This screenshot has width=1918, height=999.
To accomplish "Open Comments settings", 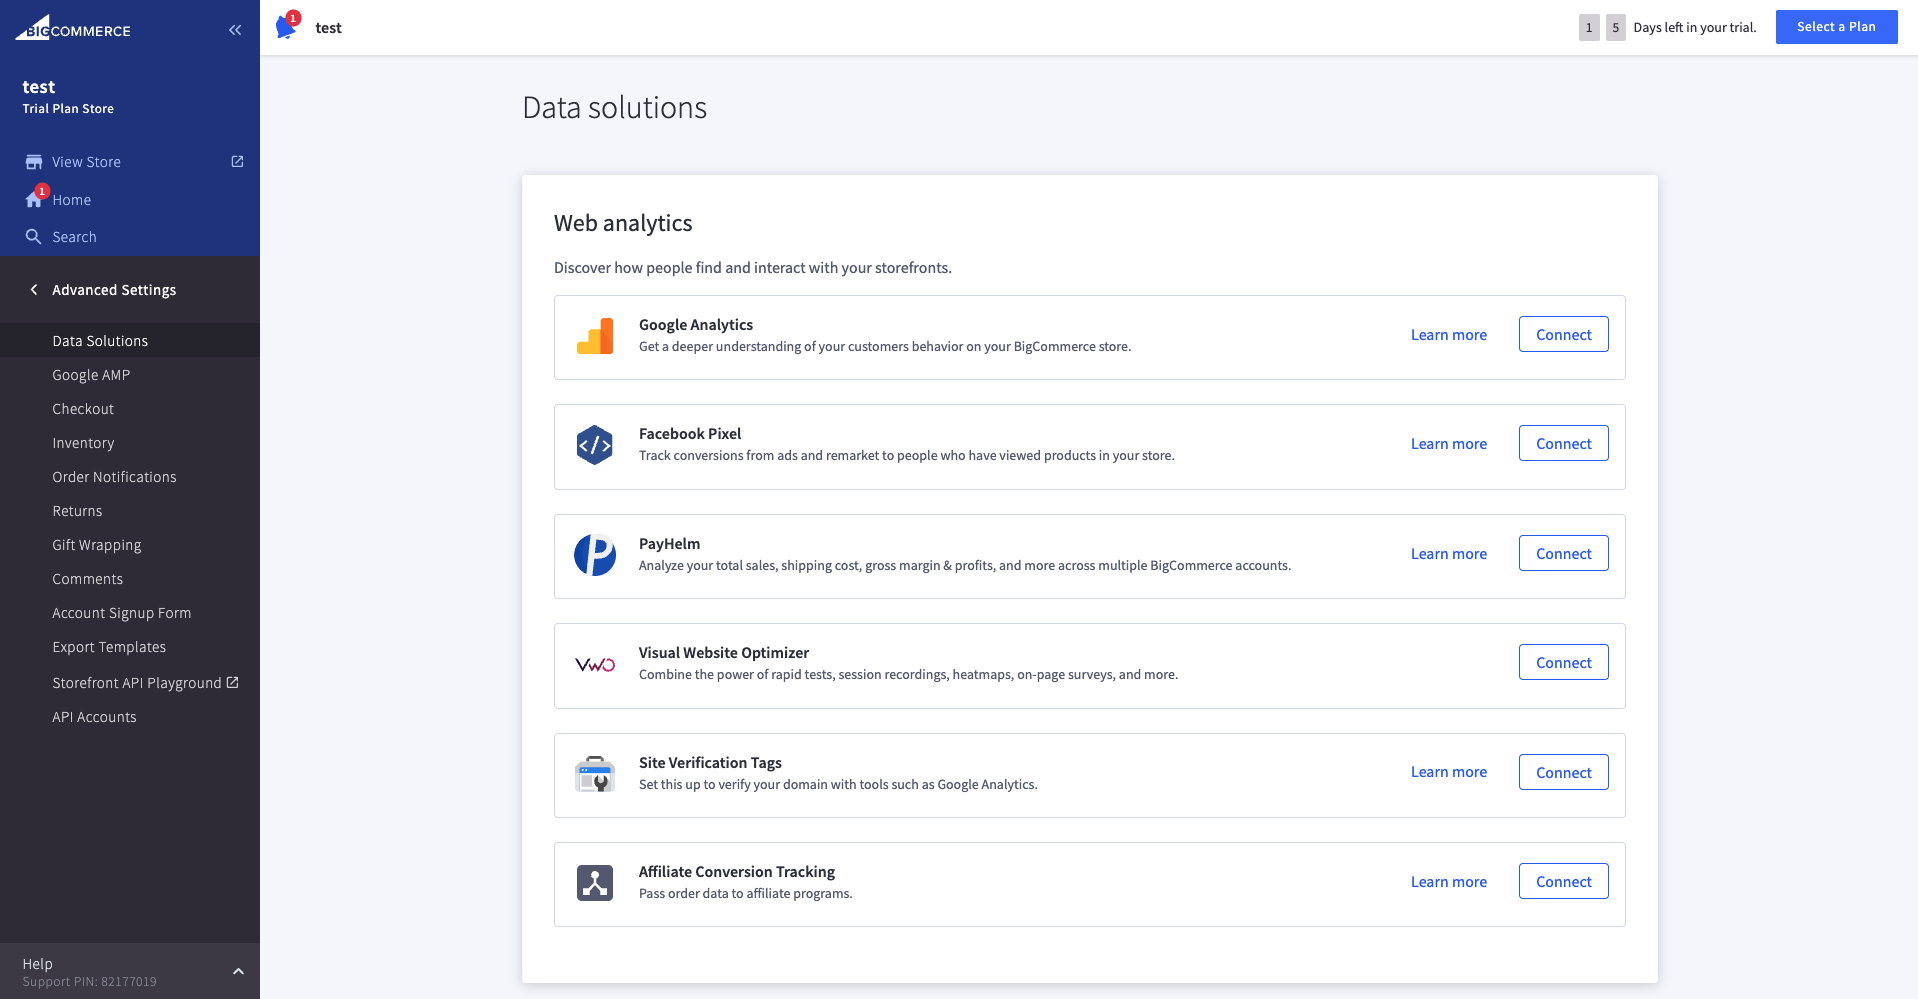I will point(88,579).
